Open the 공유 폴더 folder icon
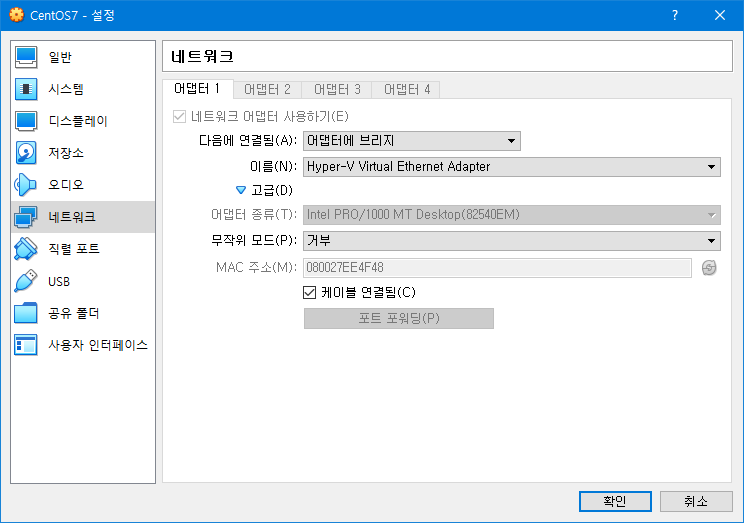The height and width of the screenshot is (523, 744). 26,313
